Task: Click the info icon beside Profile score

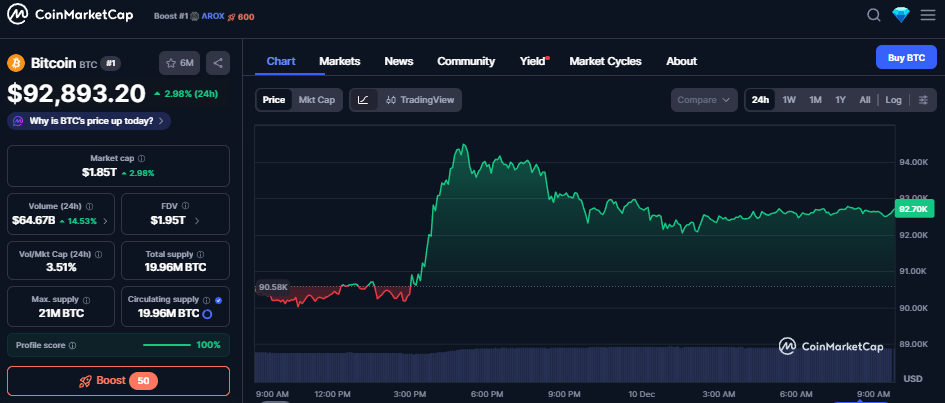Action: 72,345
